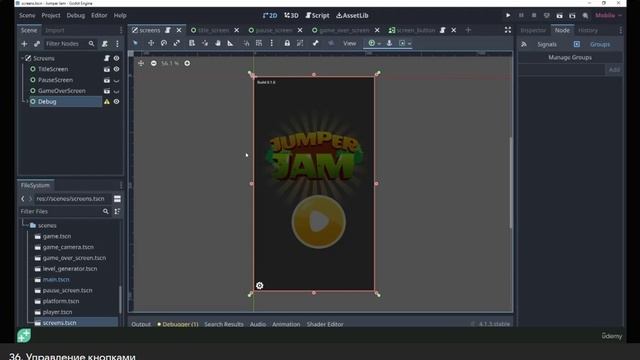Toggle FileSystem split view mode
Image resolution: width=640 pixels, height=360 pixels.
coord(117,199)
